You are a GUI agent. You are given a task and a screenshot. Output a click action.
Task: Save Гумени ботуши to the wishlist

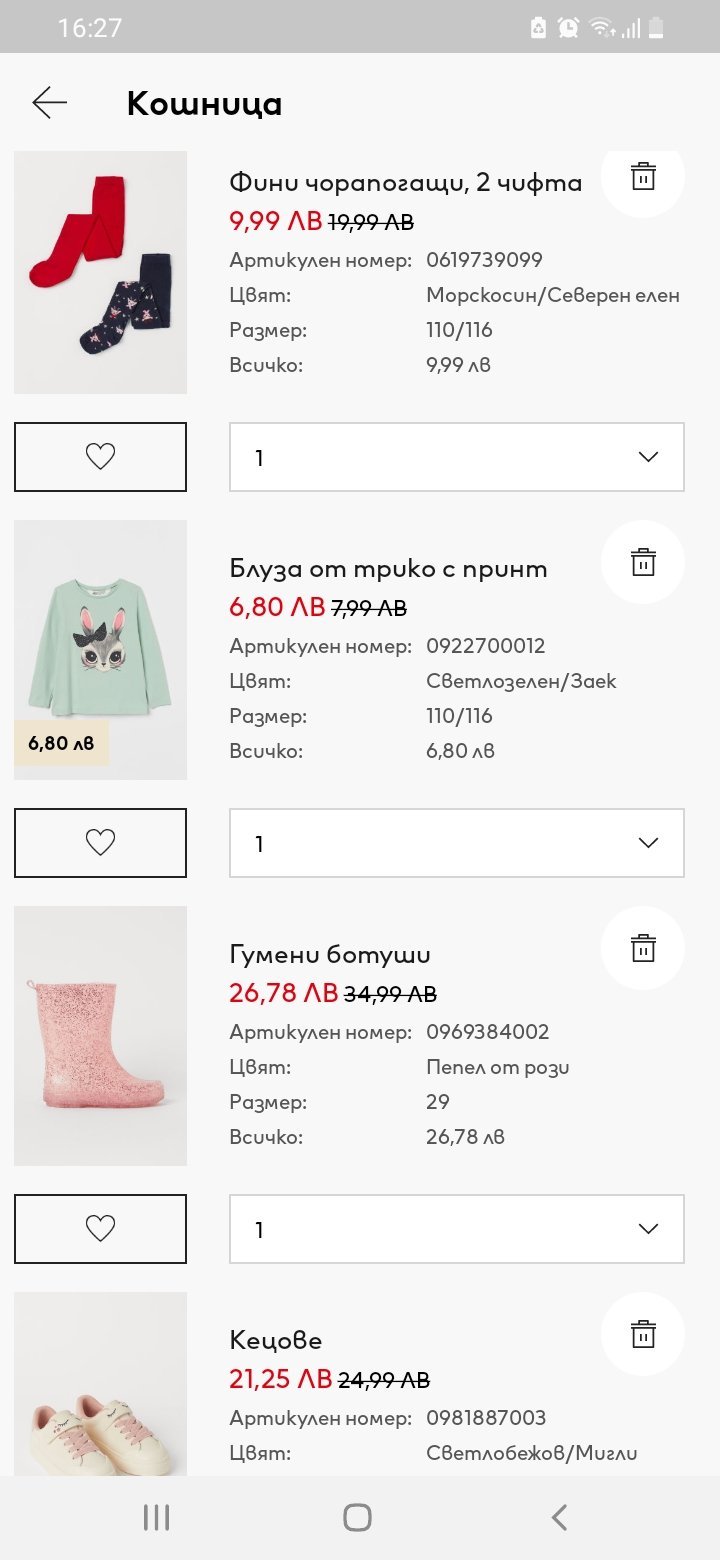pyautogui.click(x=100, y=1229)
